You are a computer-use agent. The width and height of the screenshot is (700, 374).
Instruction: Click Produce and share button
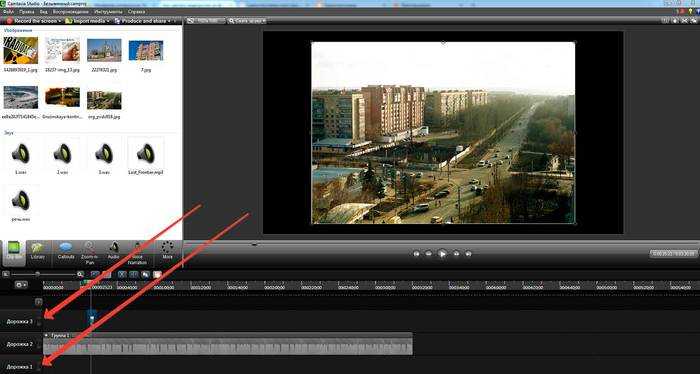[x=143, y=21]
